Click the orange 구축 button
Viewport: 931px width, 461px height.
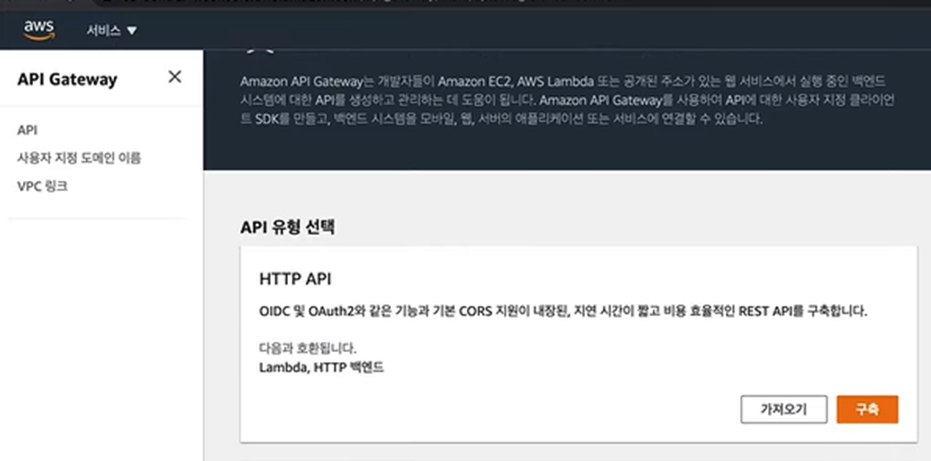coord(867,409)
